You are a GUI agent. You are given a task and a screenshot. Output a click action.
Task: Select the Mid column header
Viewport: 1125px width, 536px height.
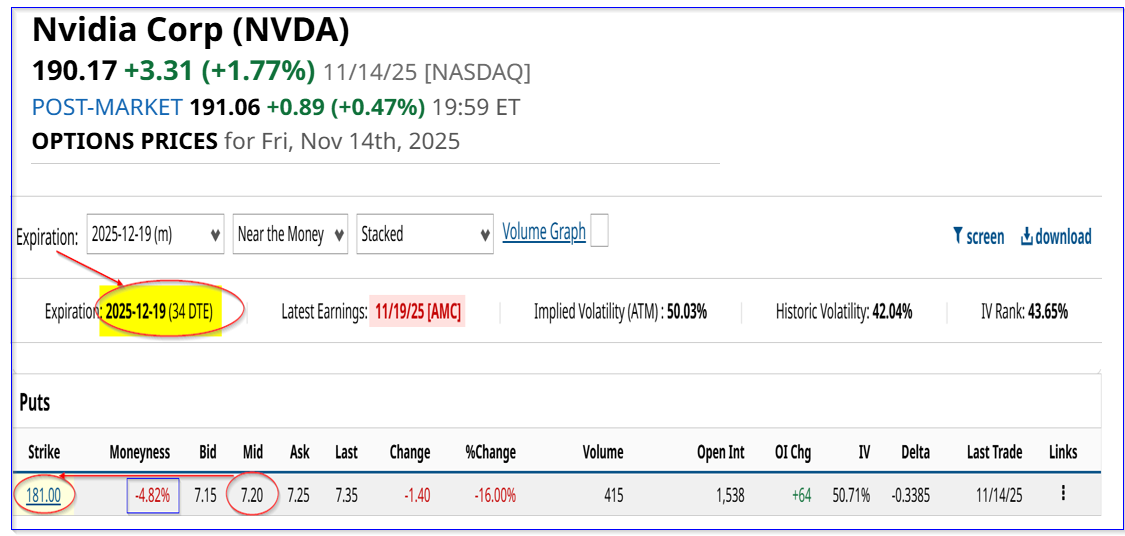252,452
